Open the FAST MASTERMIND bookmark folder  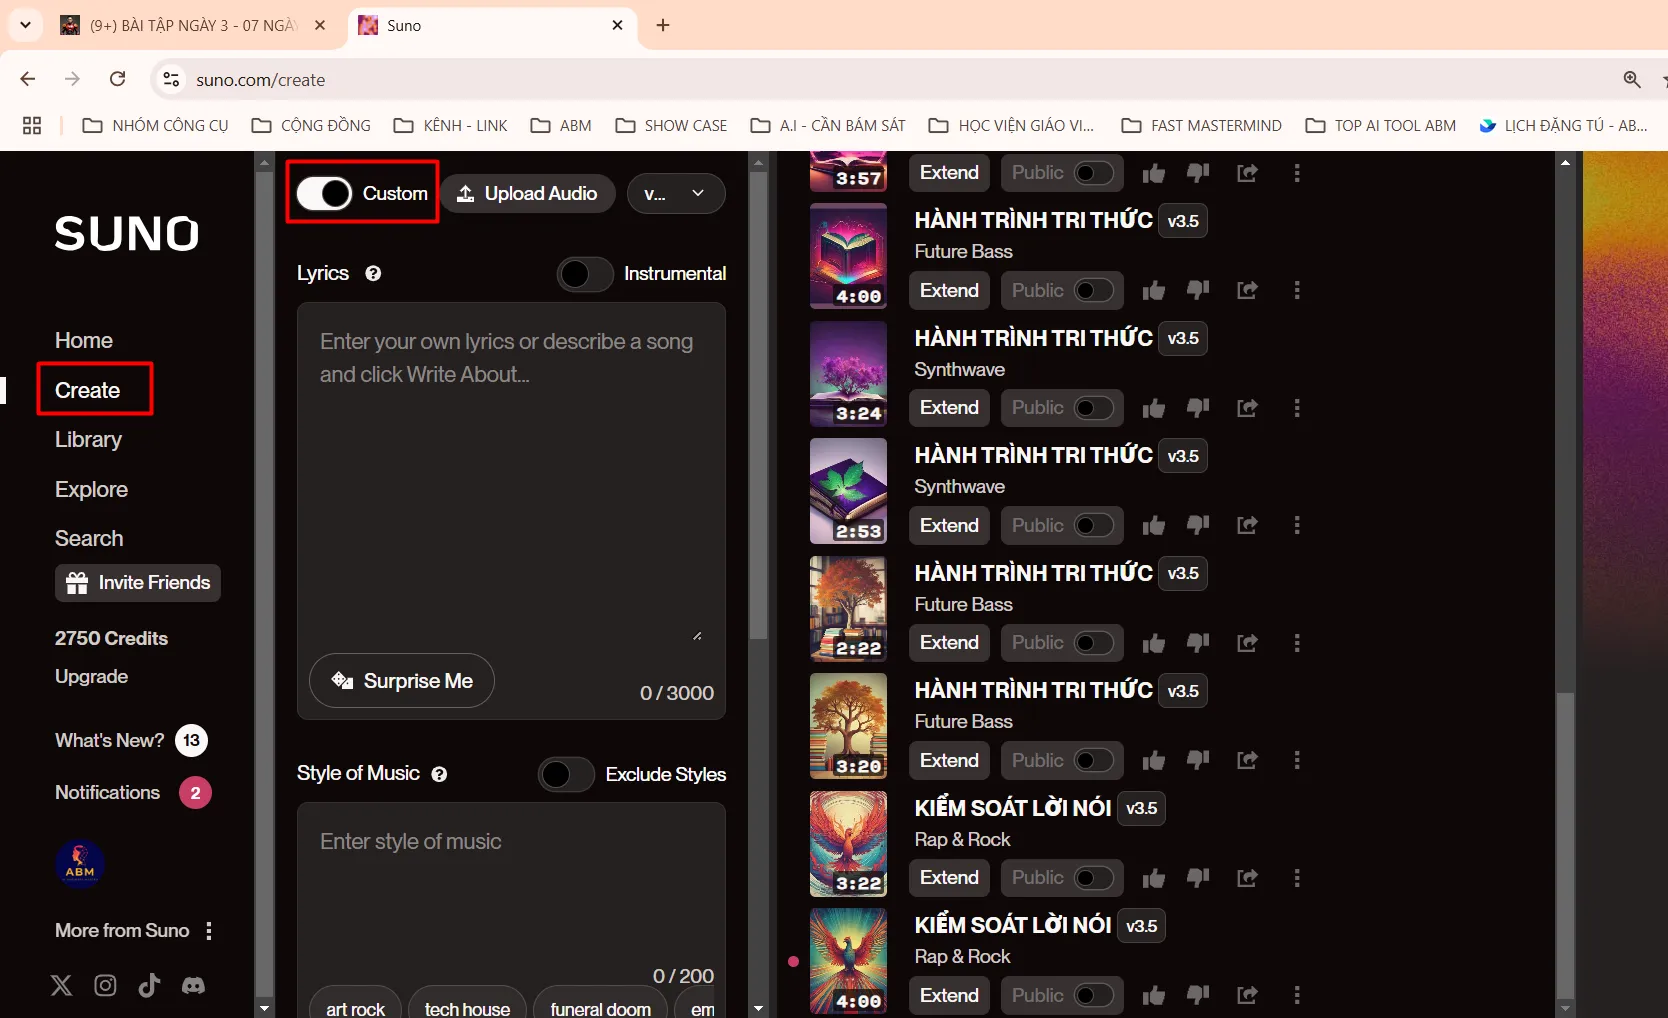tap(1201, 125)
